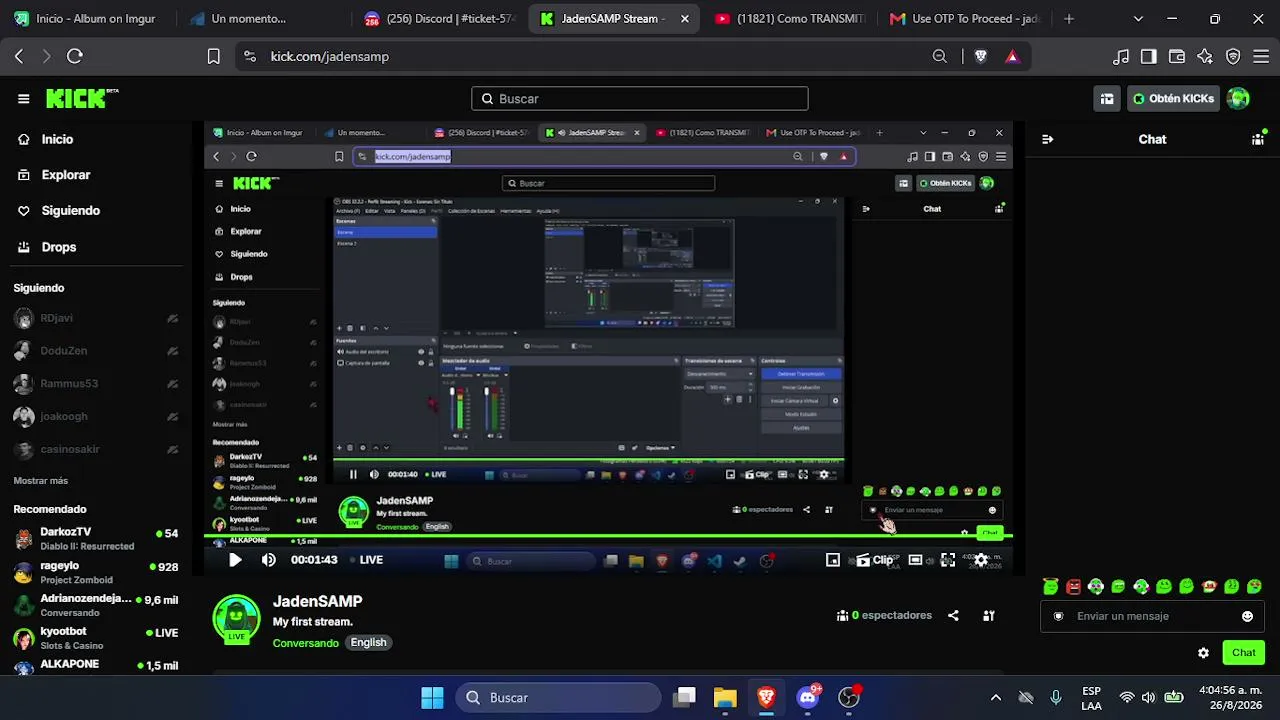Open the DarkozTV recommended channel
This screenshot has width=1280, height=720.
[96, 539]
